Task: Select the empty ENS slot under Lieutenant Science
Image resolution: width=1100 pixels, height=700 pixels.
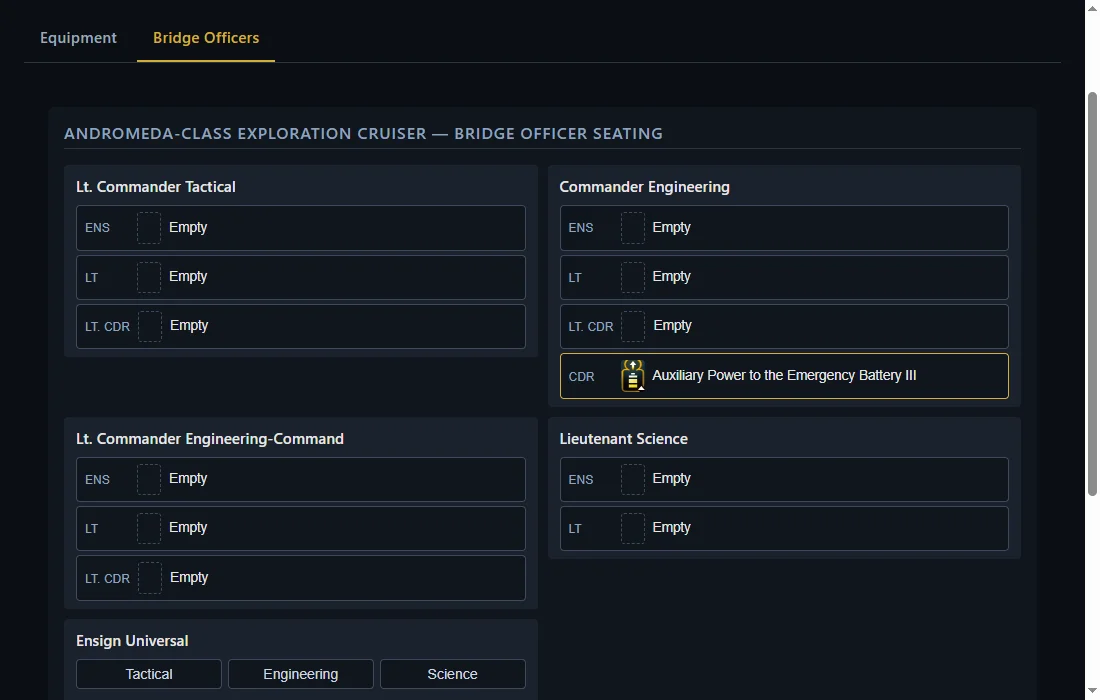Action: tap(784, 479)
